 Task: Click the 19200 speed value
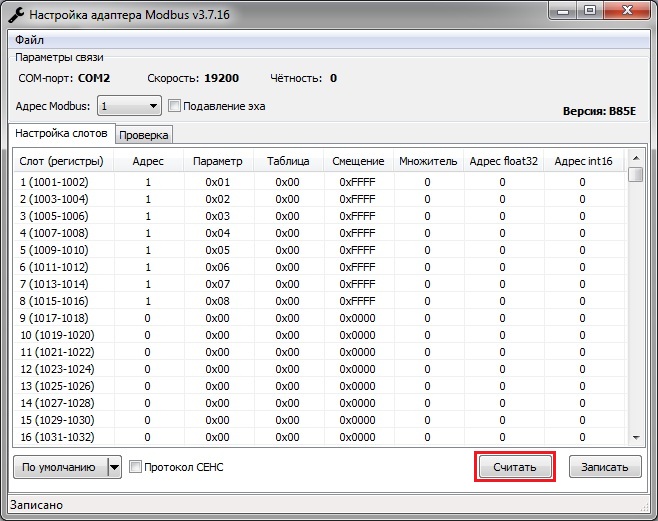(222, 78)
